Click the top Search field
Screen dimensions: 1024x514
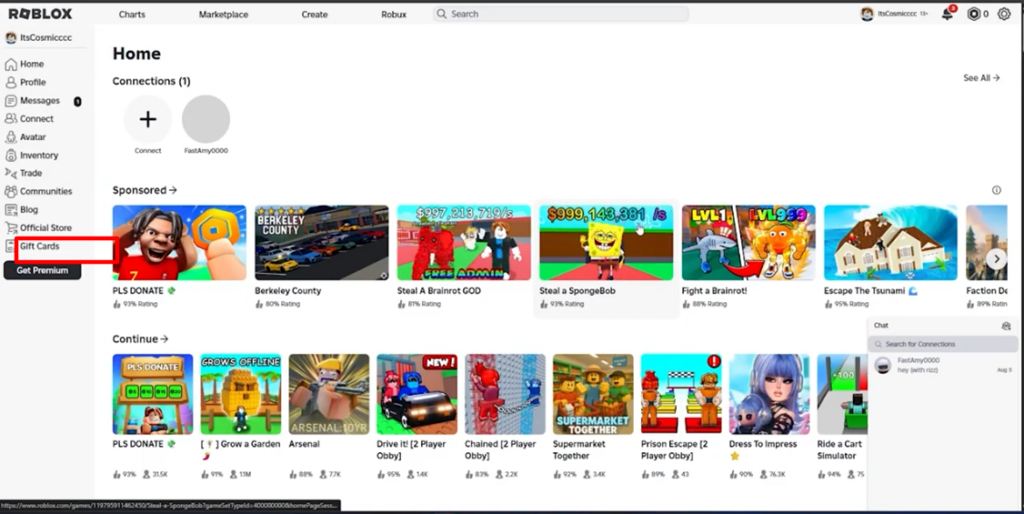pyautogui.click(x=561, y=14)
